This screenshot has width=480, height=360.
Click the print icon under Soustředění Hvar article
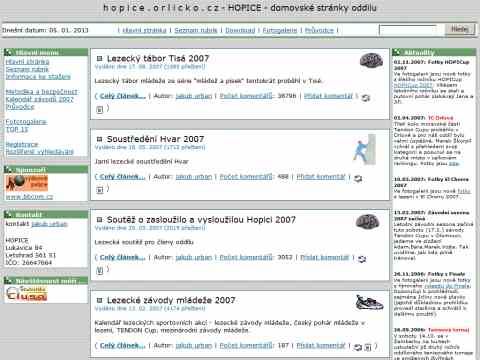tap(100, 190)
